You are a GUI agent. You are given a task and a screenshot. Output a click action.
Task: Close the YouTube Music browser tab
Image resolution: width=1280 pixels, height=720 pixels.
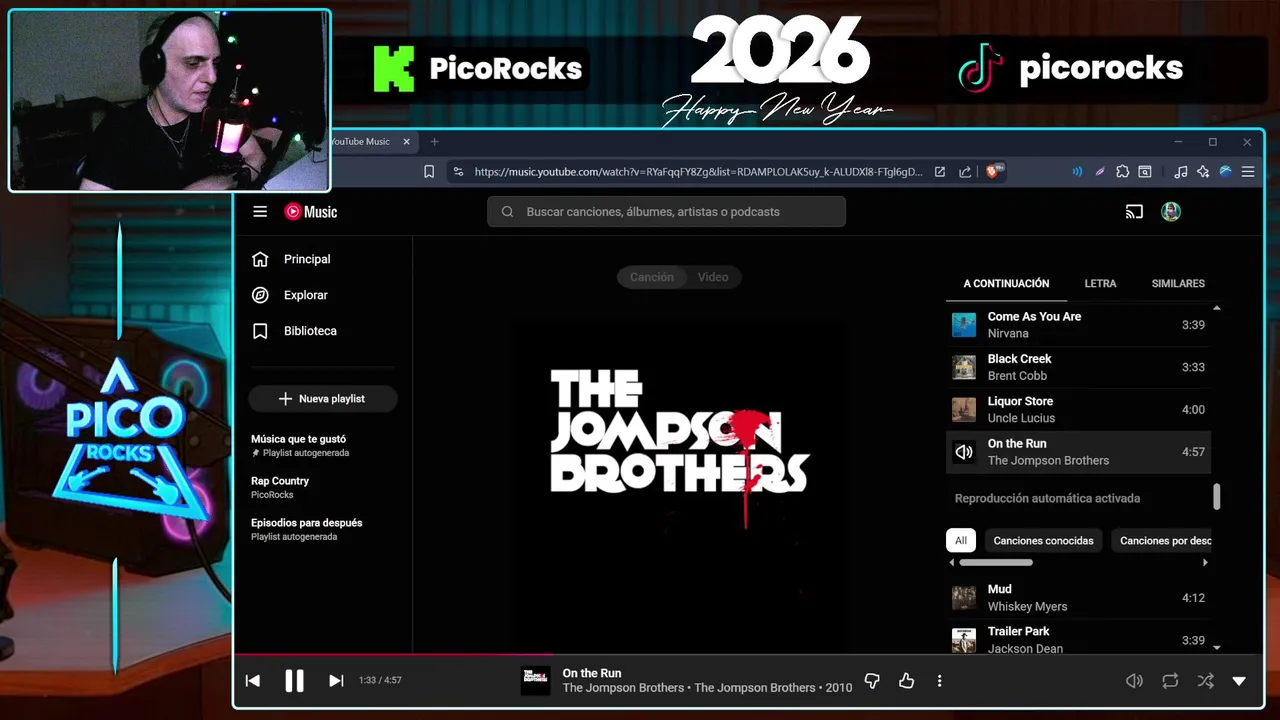[x=406, y=142]
